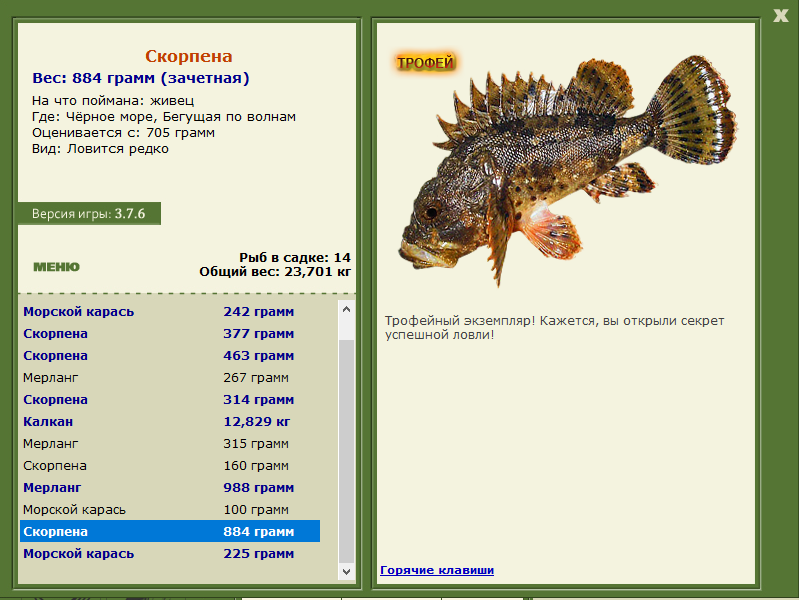Click the fish list scrollbar thumb
The height and width of the screenshot is (600, 799).
point(347,451)
